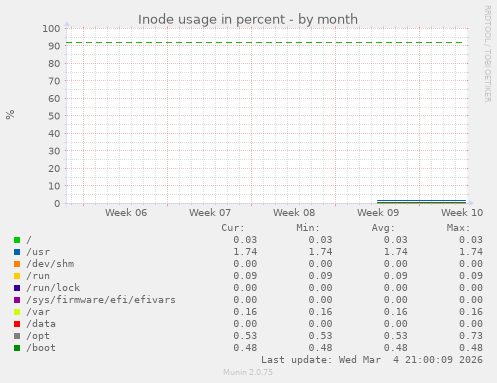The image size is (497, 383).
Task: Click the Cur value 0.03 for root /
Action: click(245, 240)
